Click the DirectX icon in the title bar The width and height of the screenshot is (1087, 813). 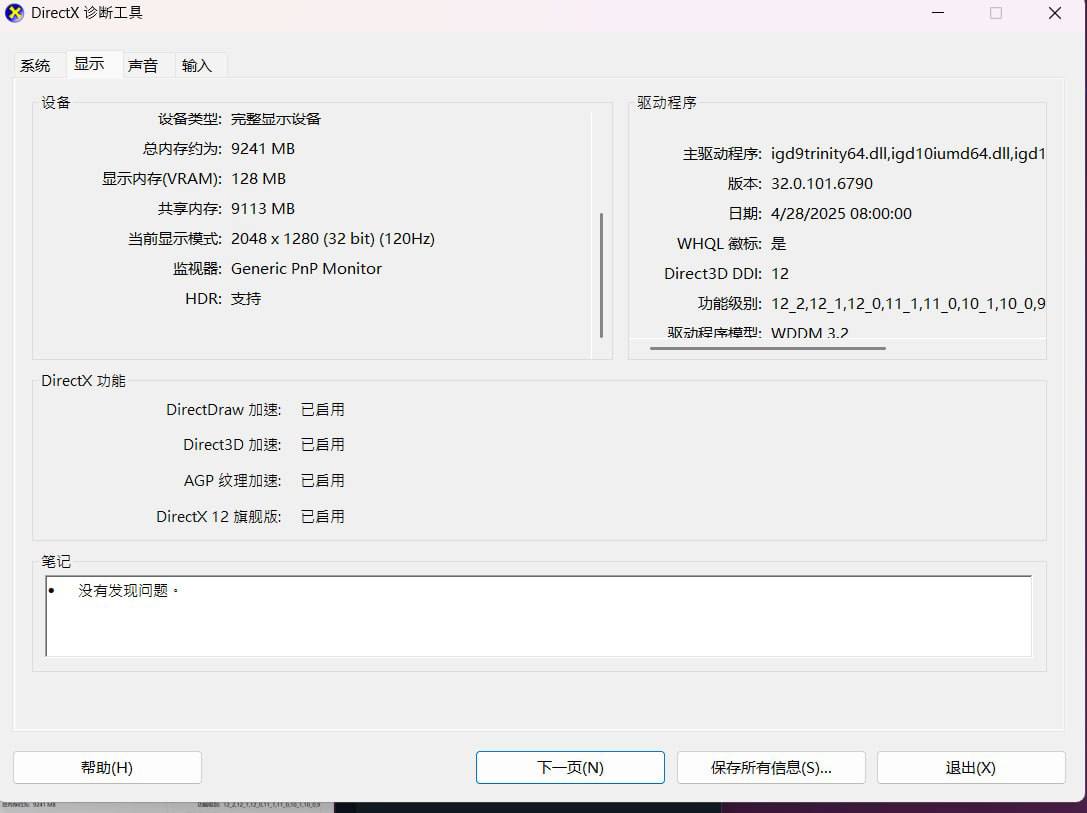[x=15, y=13]
